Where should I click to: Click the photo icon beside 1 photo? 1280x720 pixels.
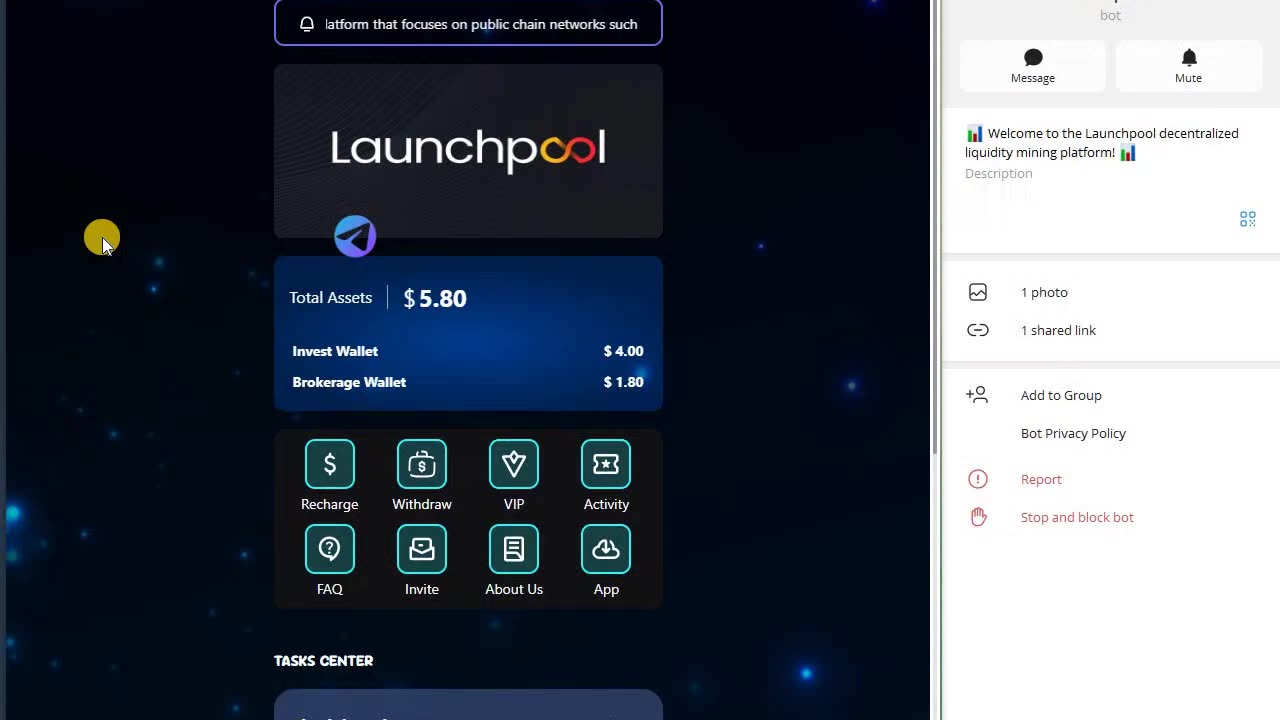click(978, 292)
